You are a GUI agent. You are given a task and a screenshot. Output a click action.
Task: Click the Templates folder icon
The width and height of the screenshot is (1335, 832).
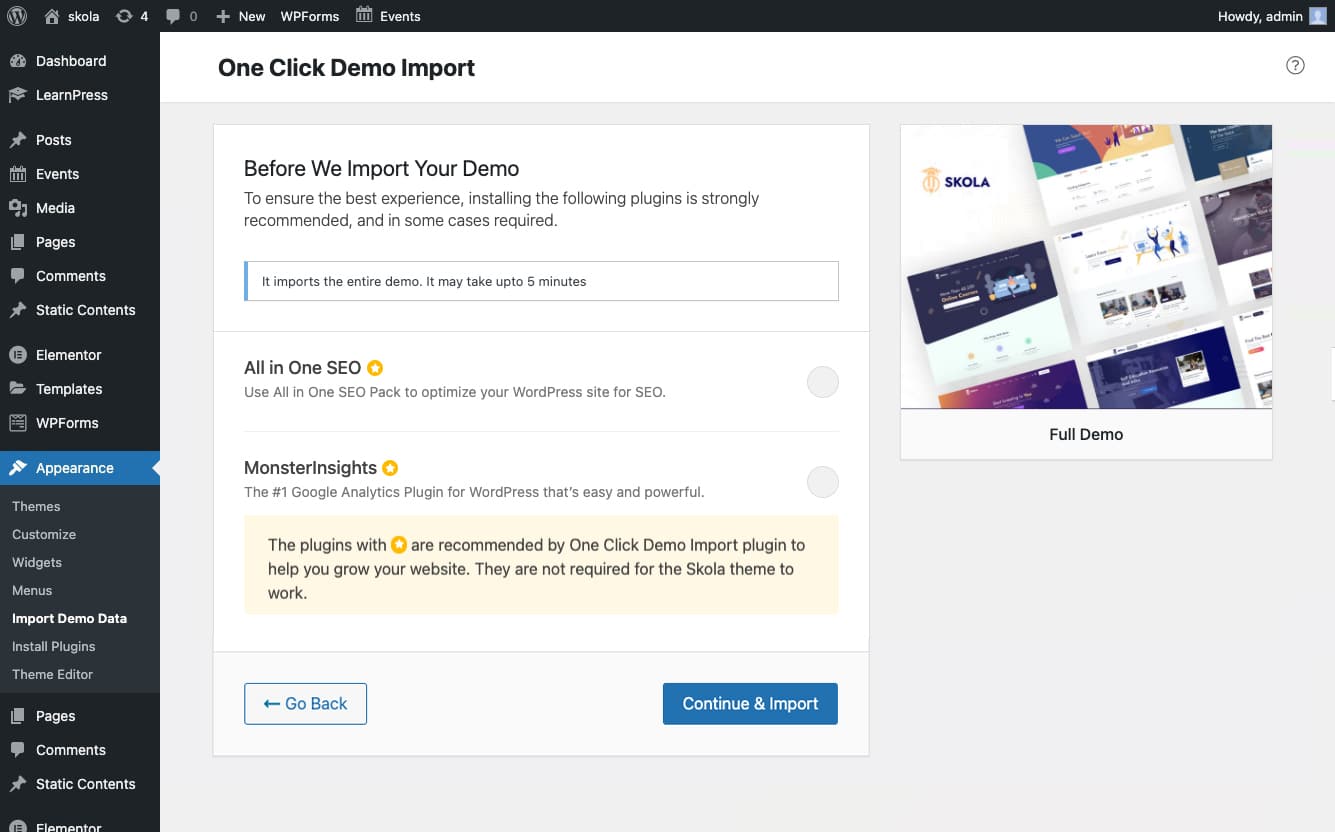[18, 389]
